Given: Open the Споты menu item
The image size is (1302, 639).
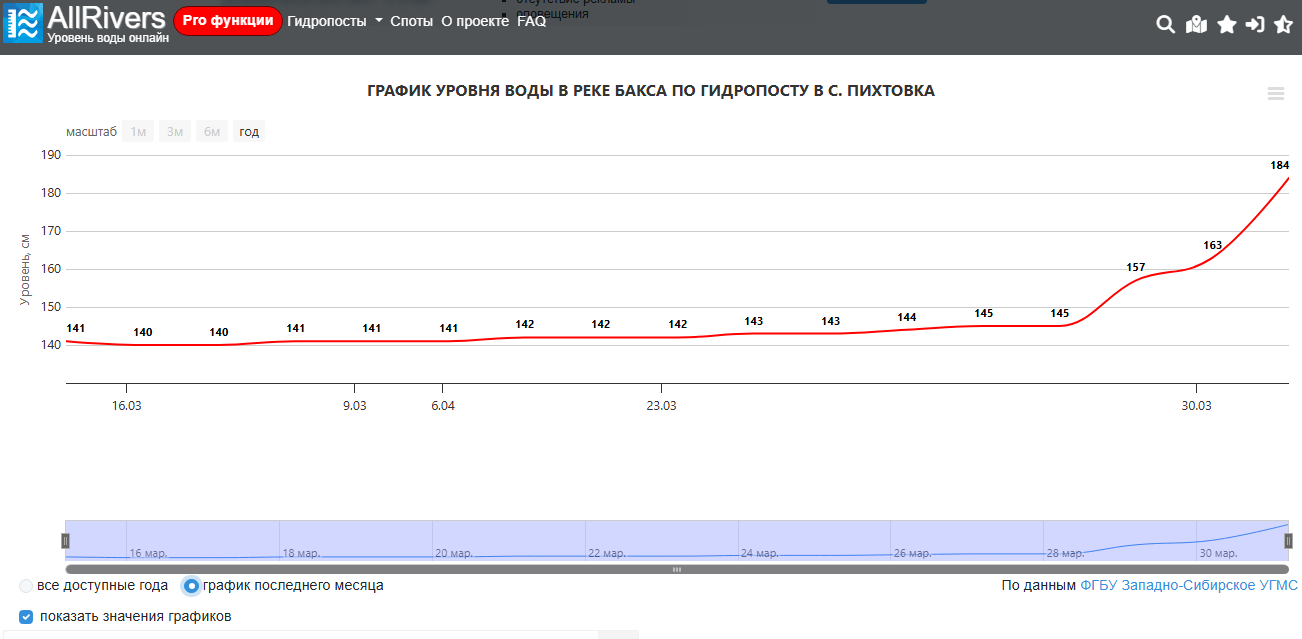Looking at the screenshot, I should coord(411,21).
